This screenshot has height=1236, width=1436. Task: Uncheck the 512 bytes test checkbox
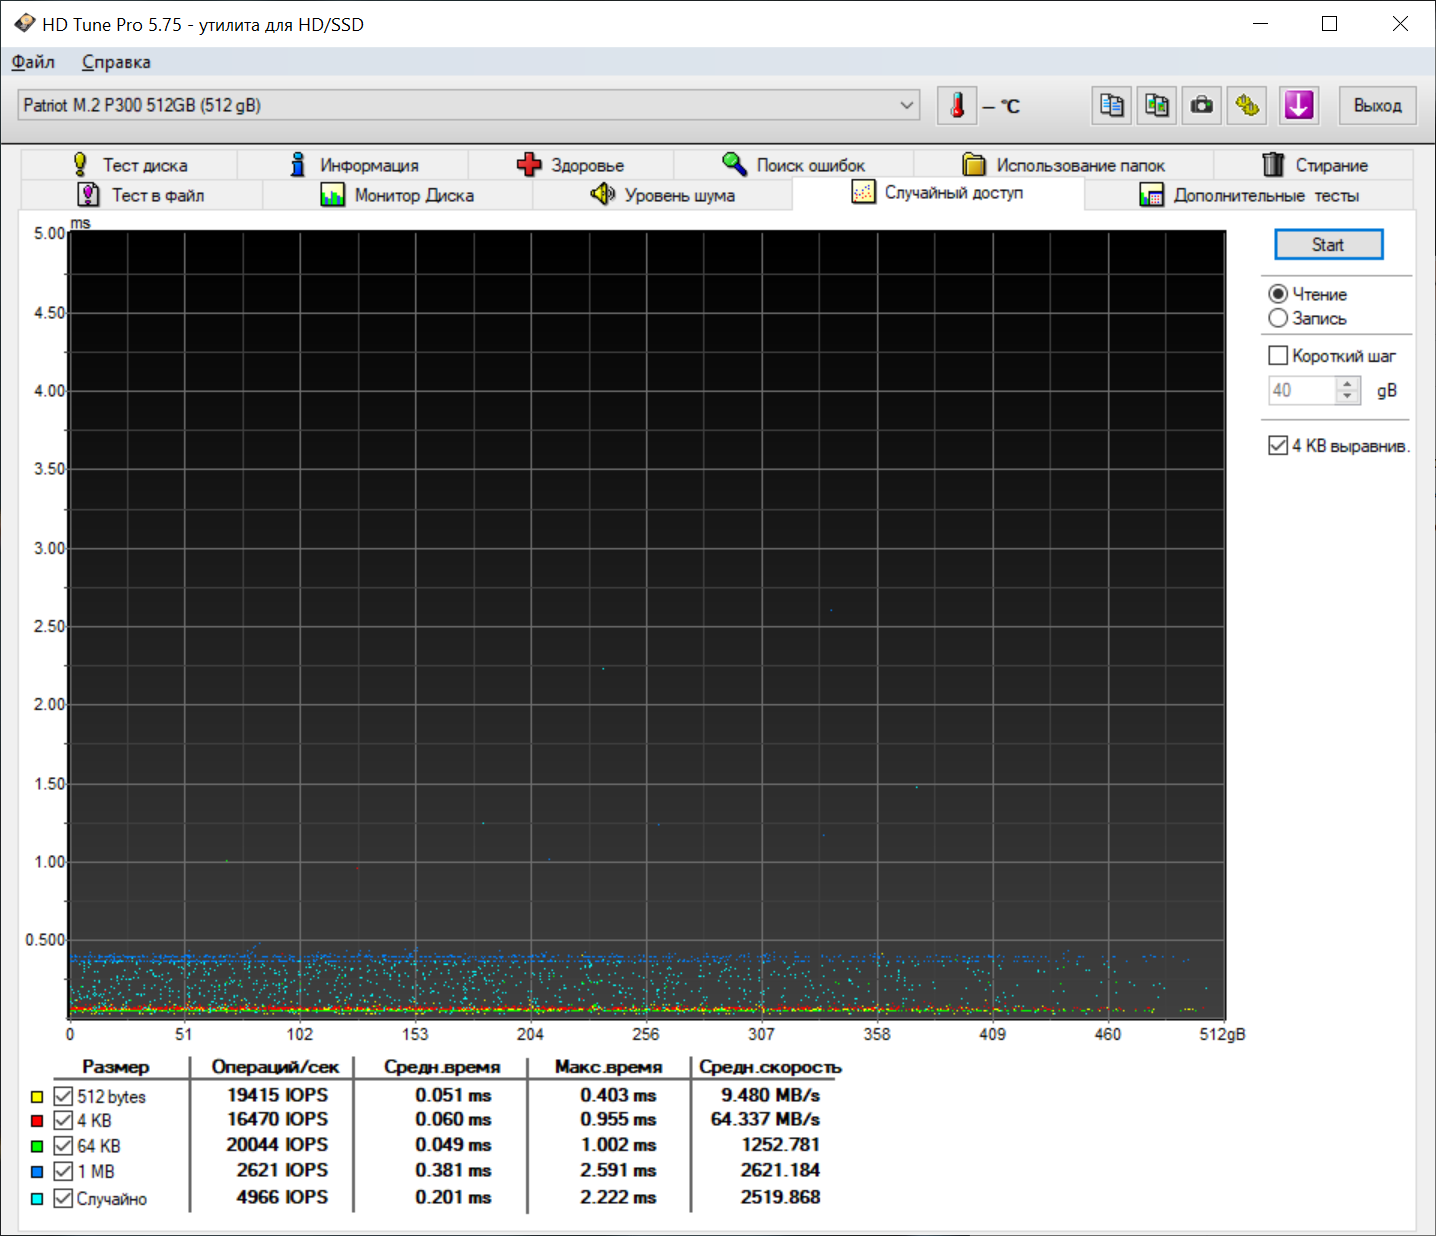[x=63, y=1096]
